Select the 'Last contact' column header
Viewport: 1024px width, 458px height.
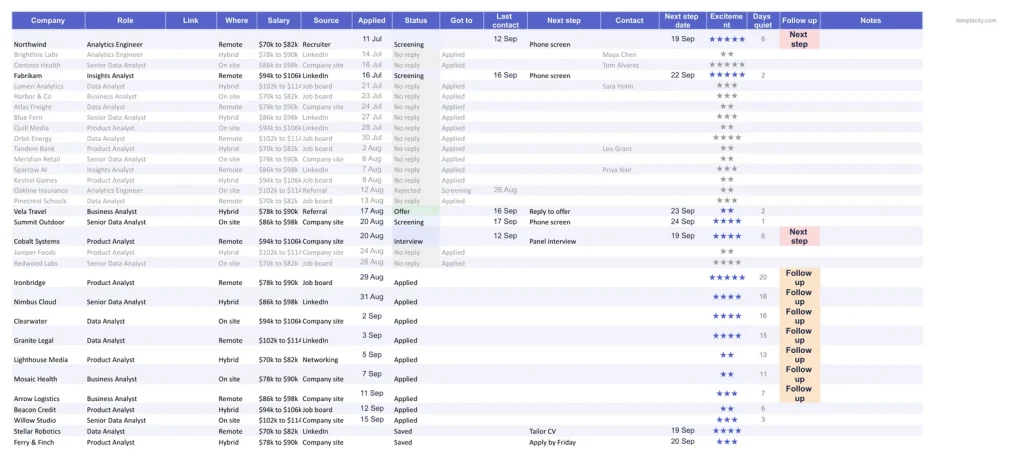(505, 20)
